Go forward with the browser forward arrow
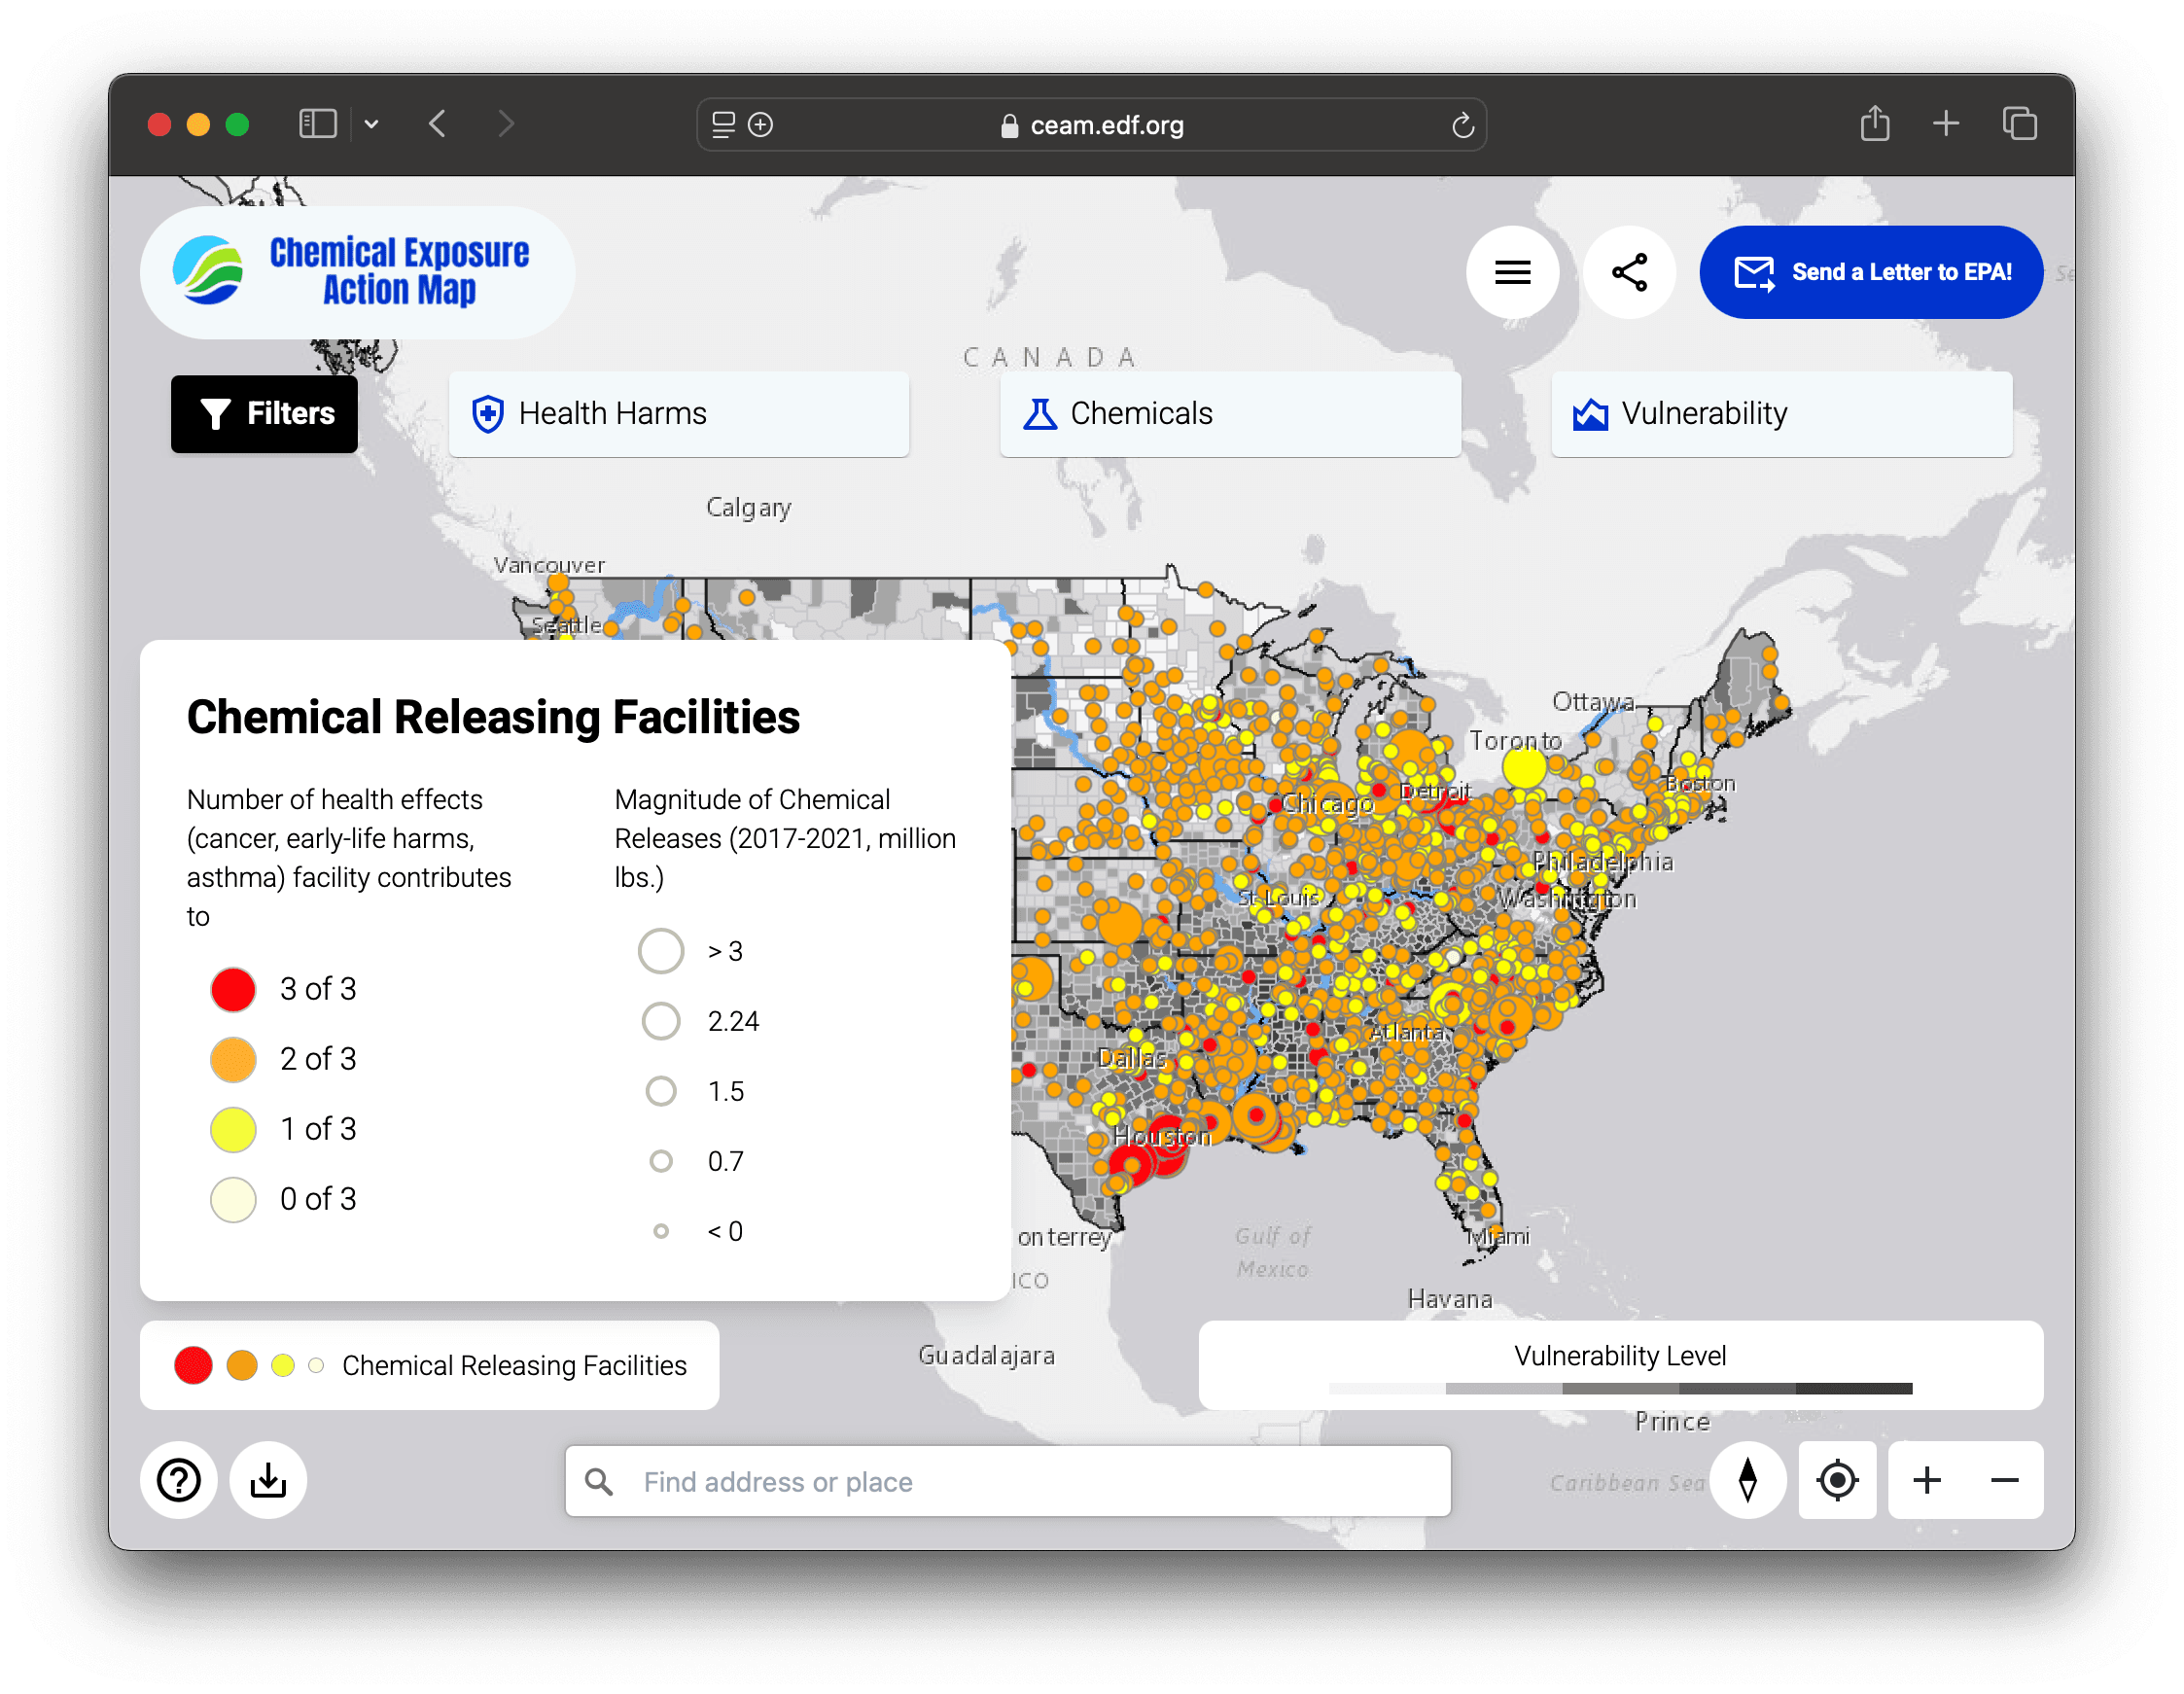 [506, 124]
